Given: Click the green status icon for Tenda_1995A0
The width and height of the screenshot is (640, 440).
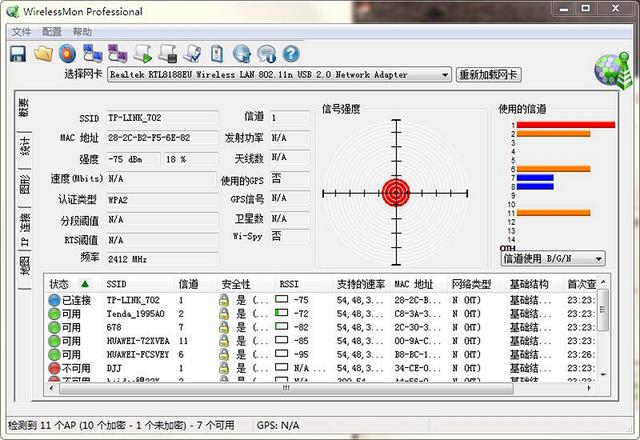Looking at the screenshot, I should (x=54, y=314).
